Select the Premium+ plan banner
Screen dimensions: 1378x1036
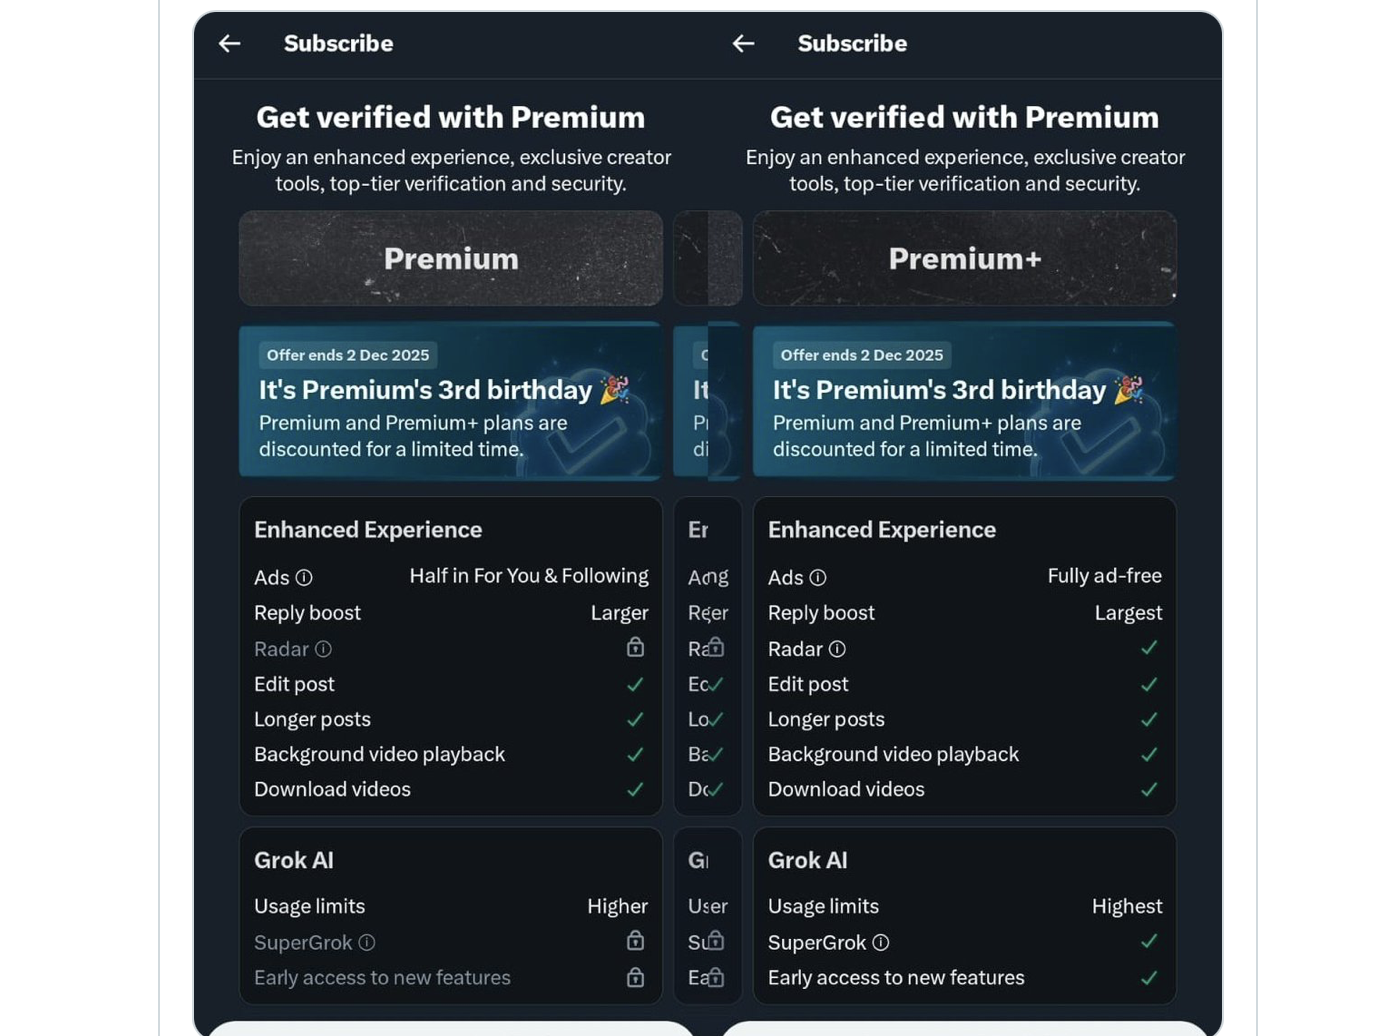pos(963,258)
